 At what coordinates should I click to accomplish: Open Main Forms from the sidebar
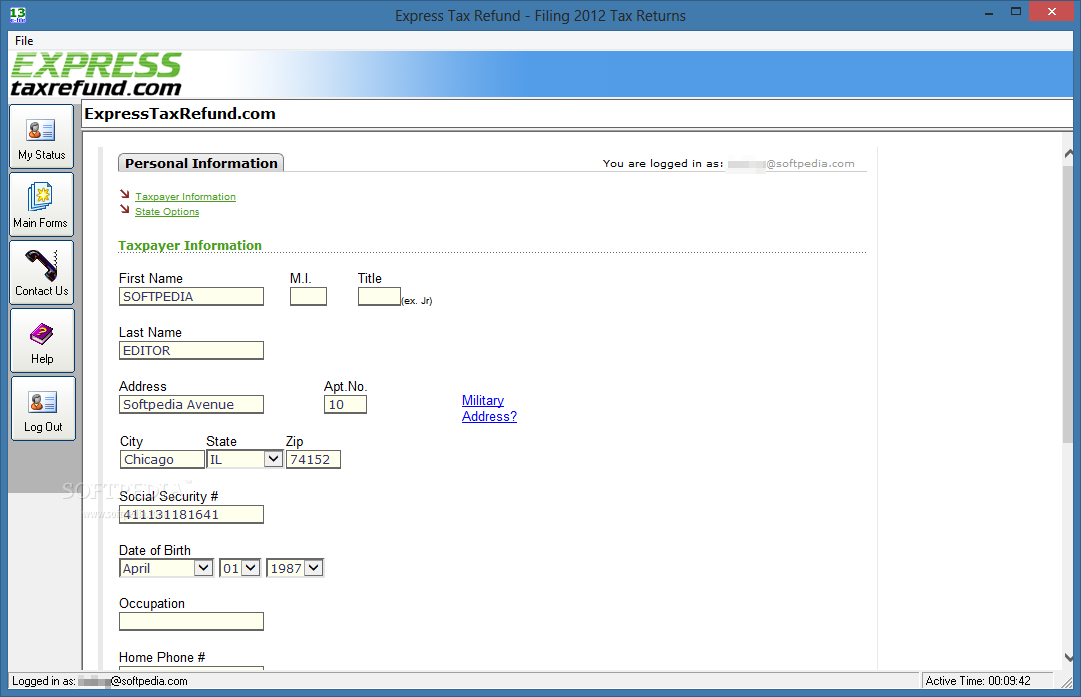[x=41, y=204]
